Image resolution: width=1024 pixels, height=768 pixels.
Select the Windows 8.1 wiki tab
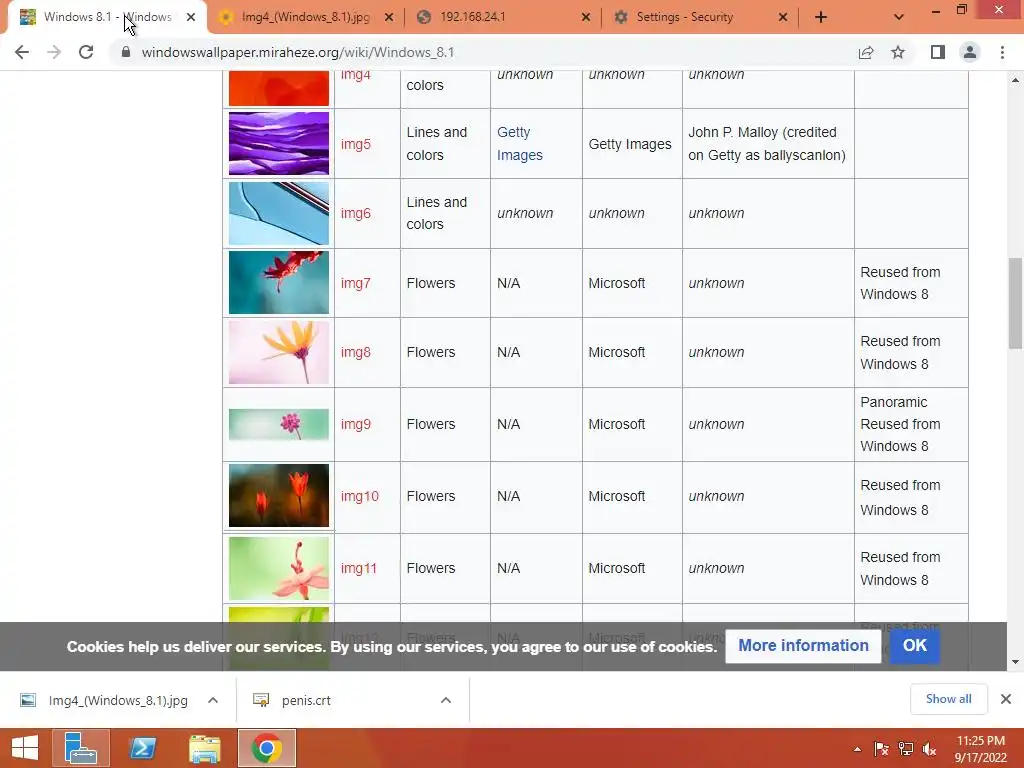[108, 17]
